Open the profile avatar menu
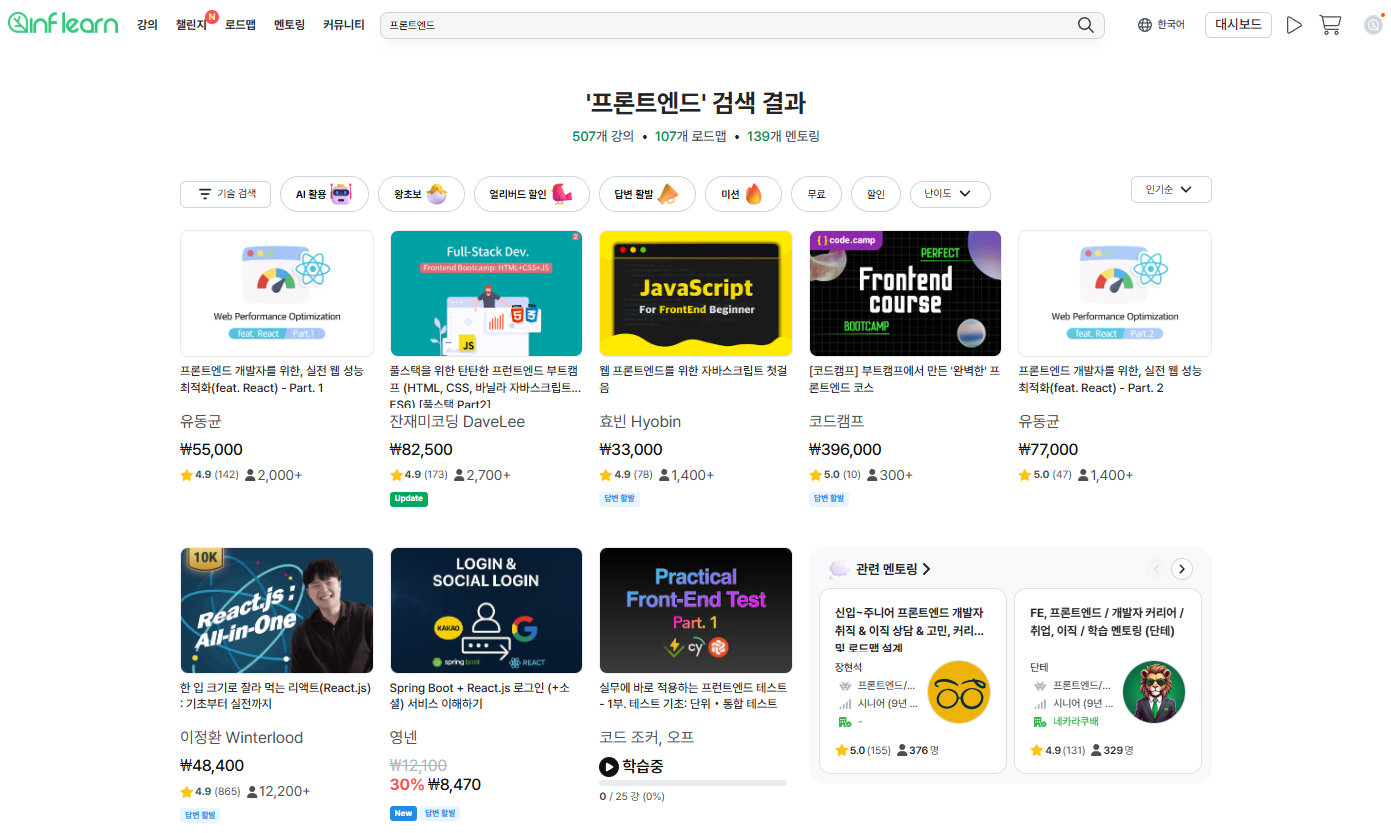Viewport: 1391px width, 833px height. (1373, 25)
